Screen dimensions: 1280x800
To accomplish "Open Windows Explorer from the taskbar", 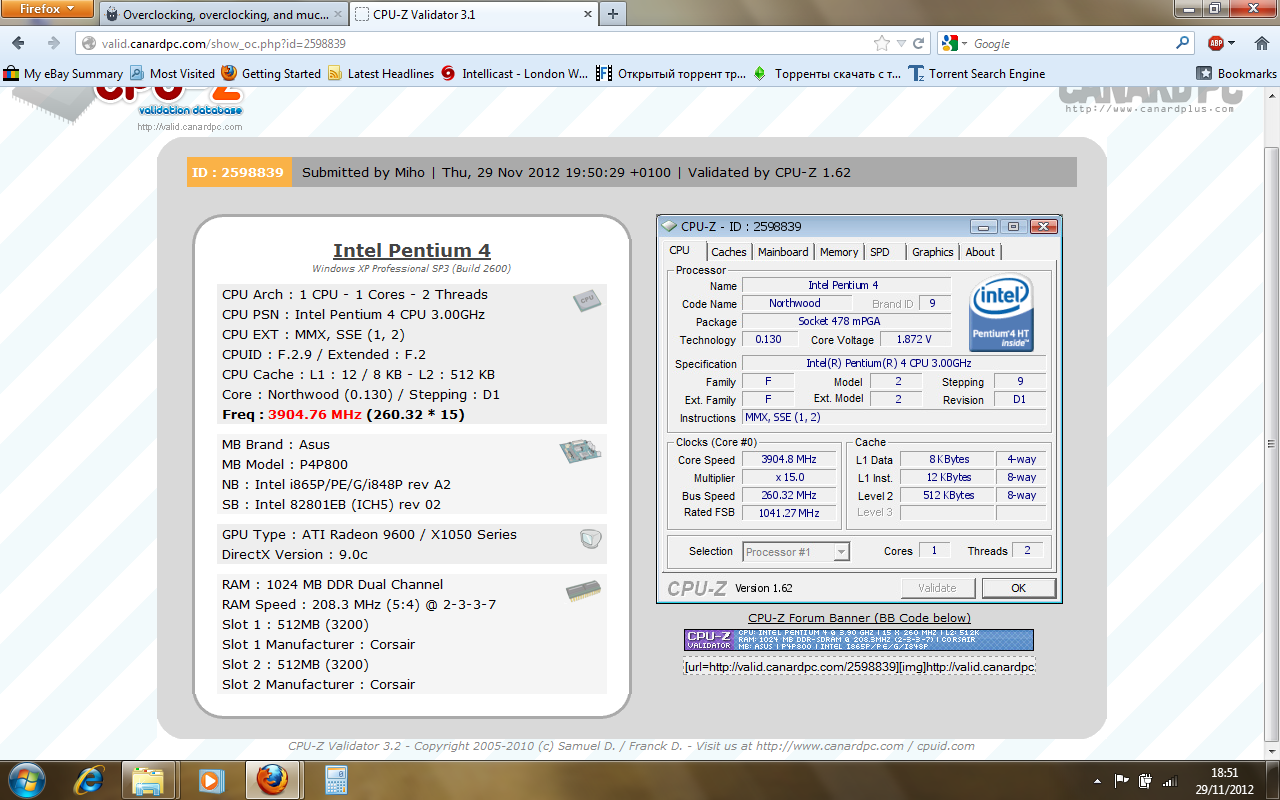I will click(x=148, y=780).
